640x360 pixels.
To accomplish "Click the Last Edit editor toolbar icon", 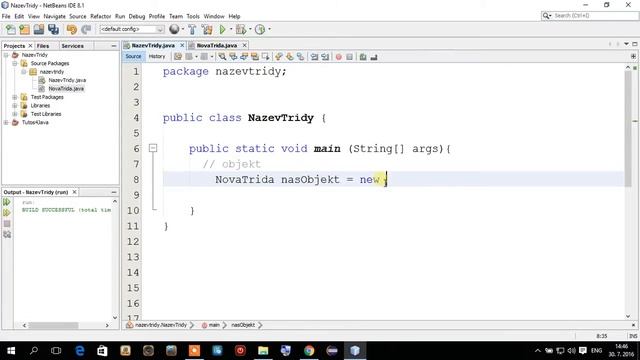I will [178, 57].
